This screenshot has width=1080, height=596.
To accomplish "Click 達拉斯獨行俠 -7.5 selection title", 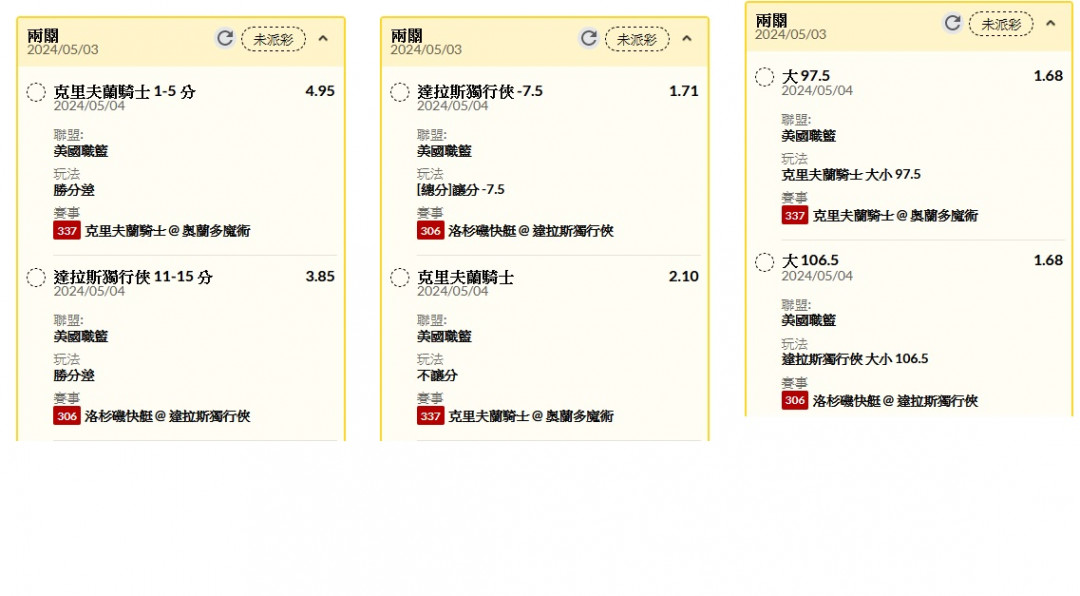I will tap(480, 91).
